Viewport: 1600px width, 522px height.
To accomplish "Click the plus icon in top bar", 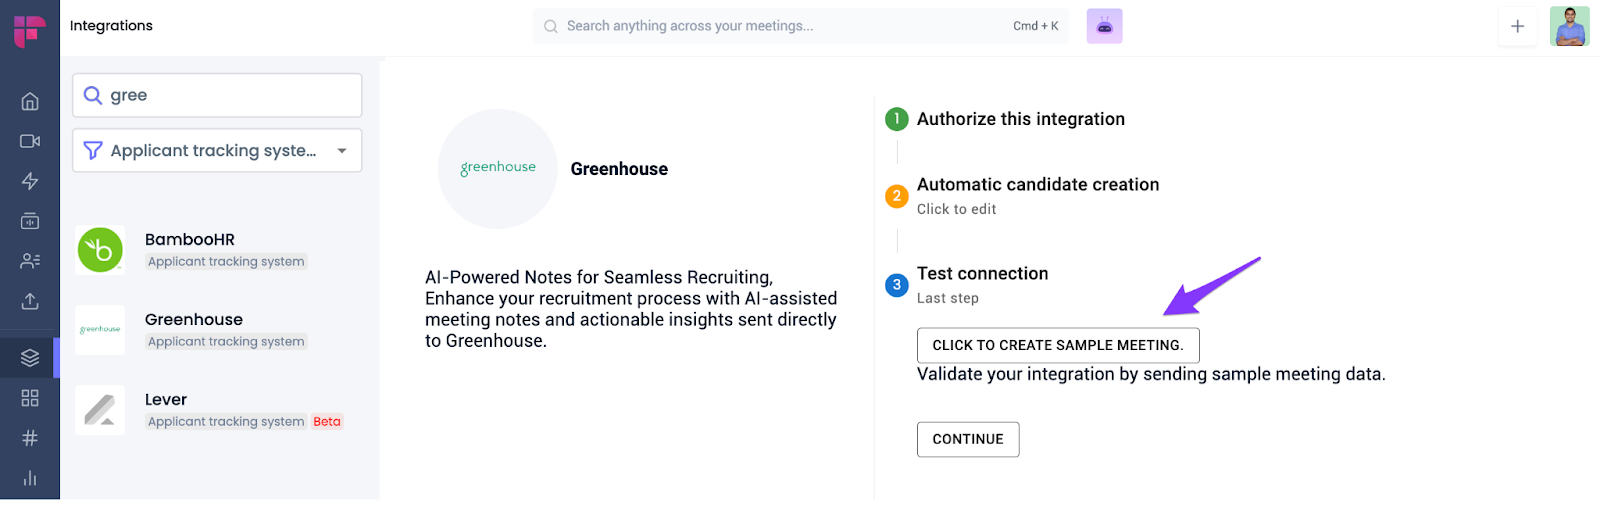I will [1517, 27].
